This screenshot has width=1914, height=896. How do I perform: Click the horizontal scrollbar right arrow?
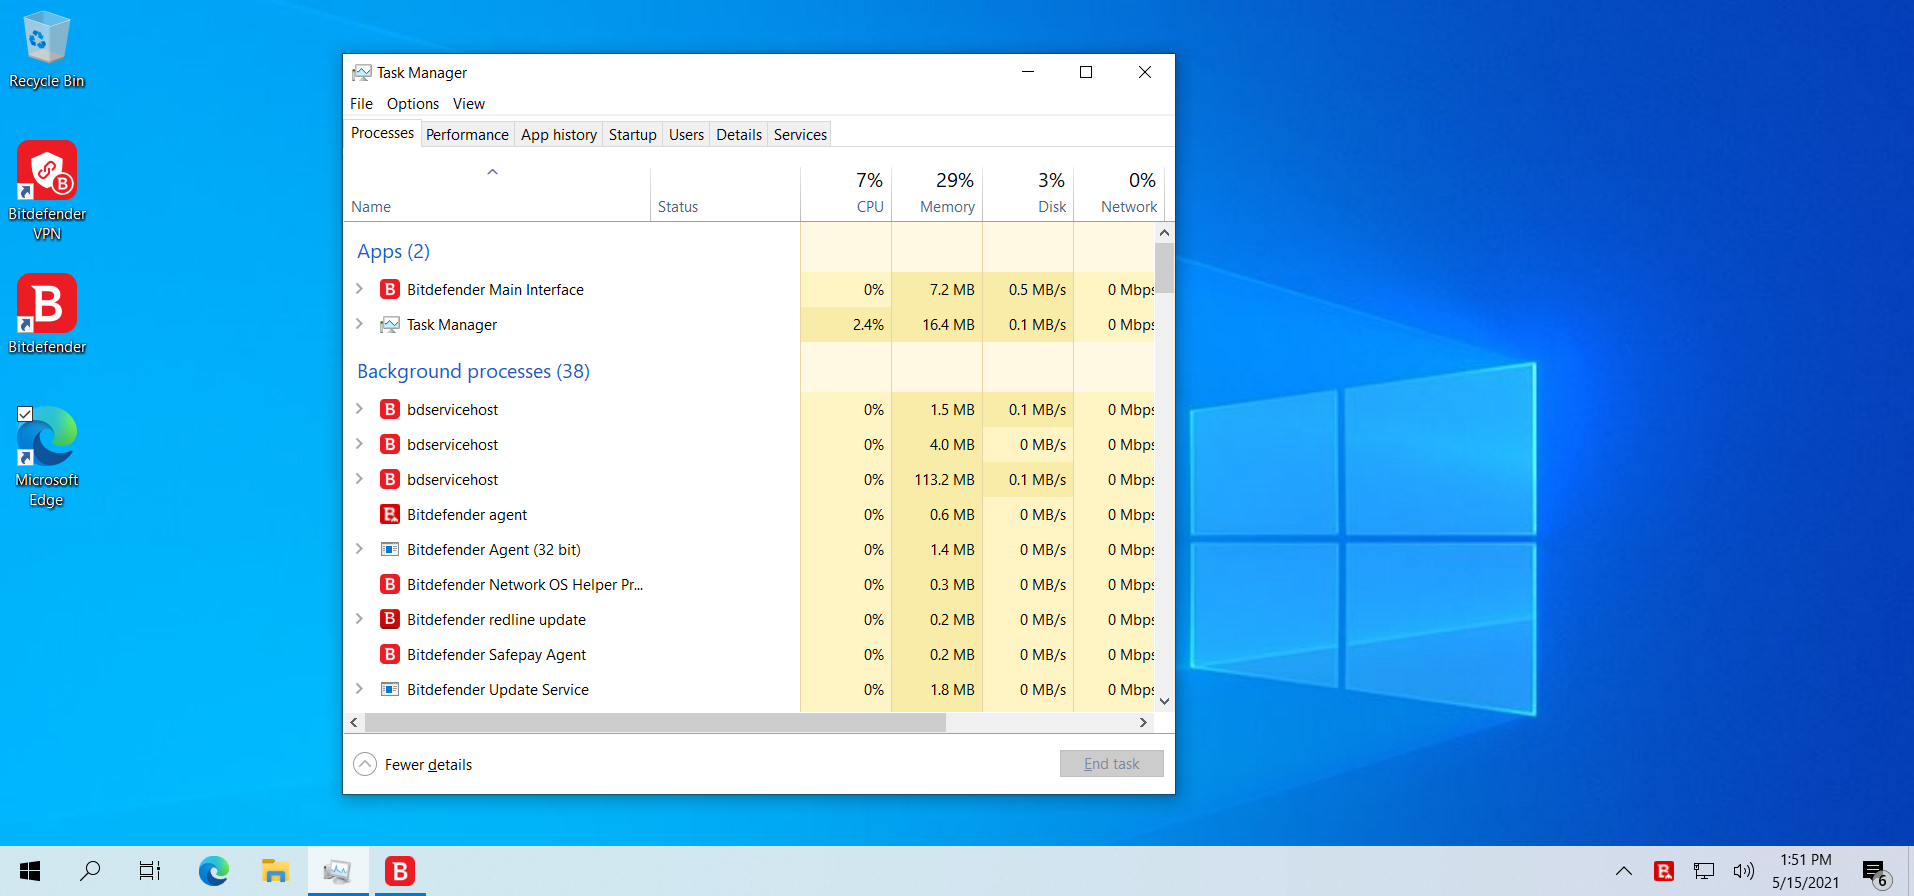[1143, 722]
